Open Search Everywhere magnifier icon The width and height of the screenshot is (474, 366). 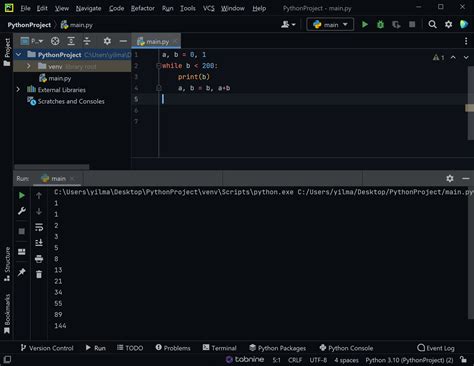432,25
